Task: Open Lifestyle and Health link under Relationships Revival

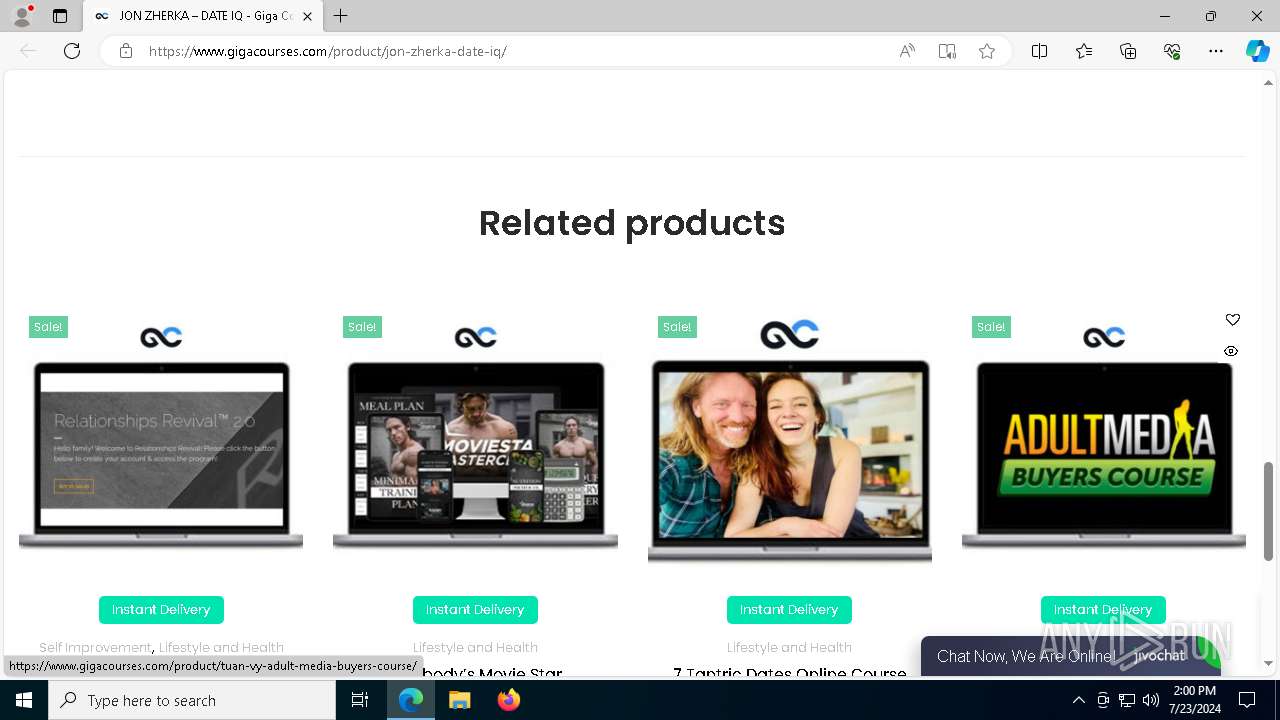Action: (221, 647)
